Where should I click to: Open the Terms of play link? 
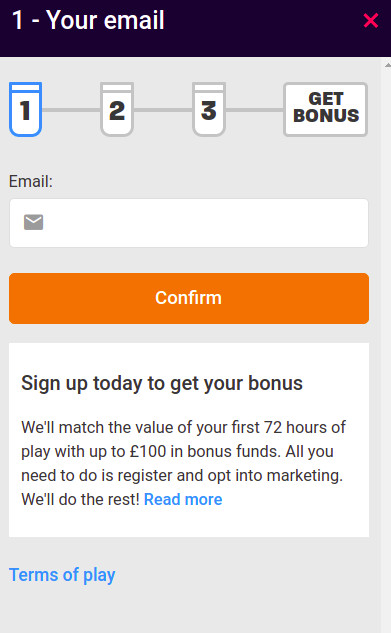(62, 575)
